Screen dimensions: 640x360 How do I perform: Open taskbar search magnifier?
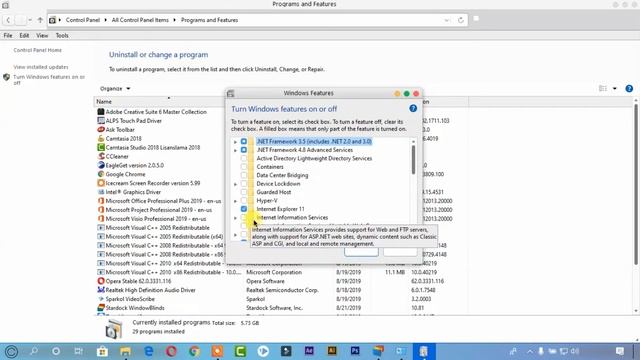click(x=34, y=351)
